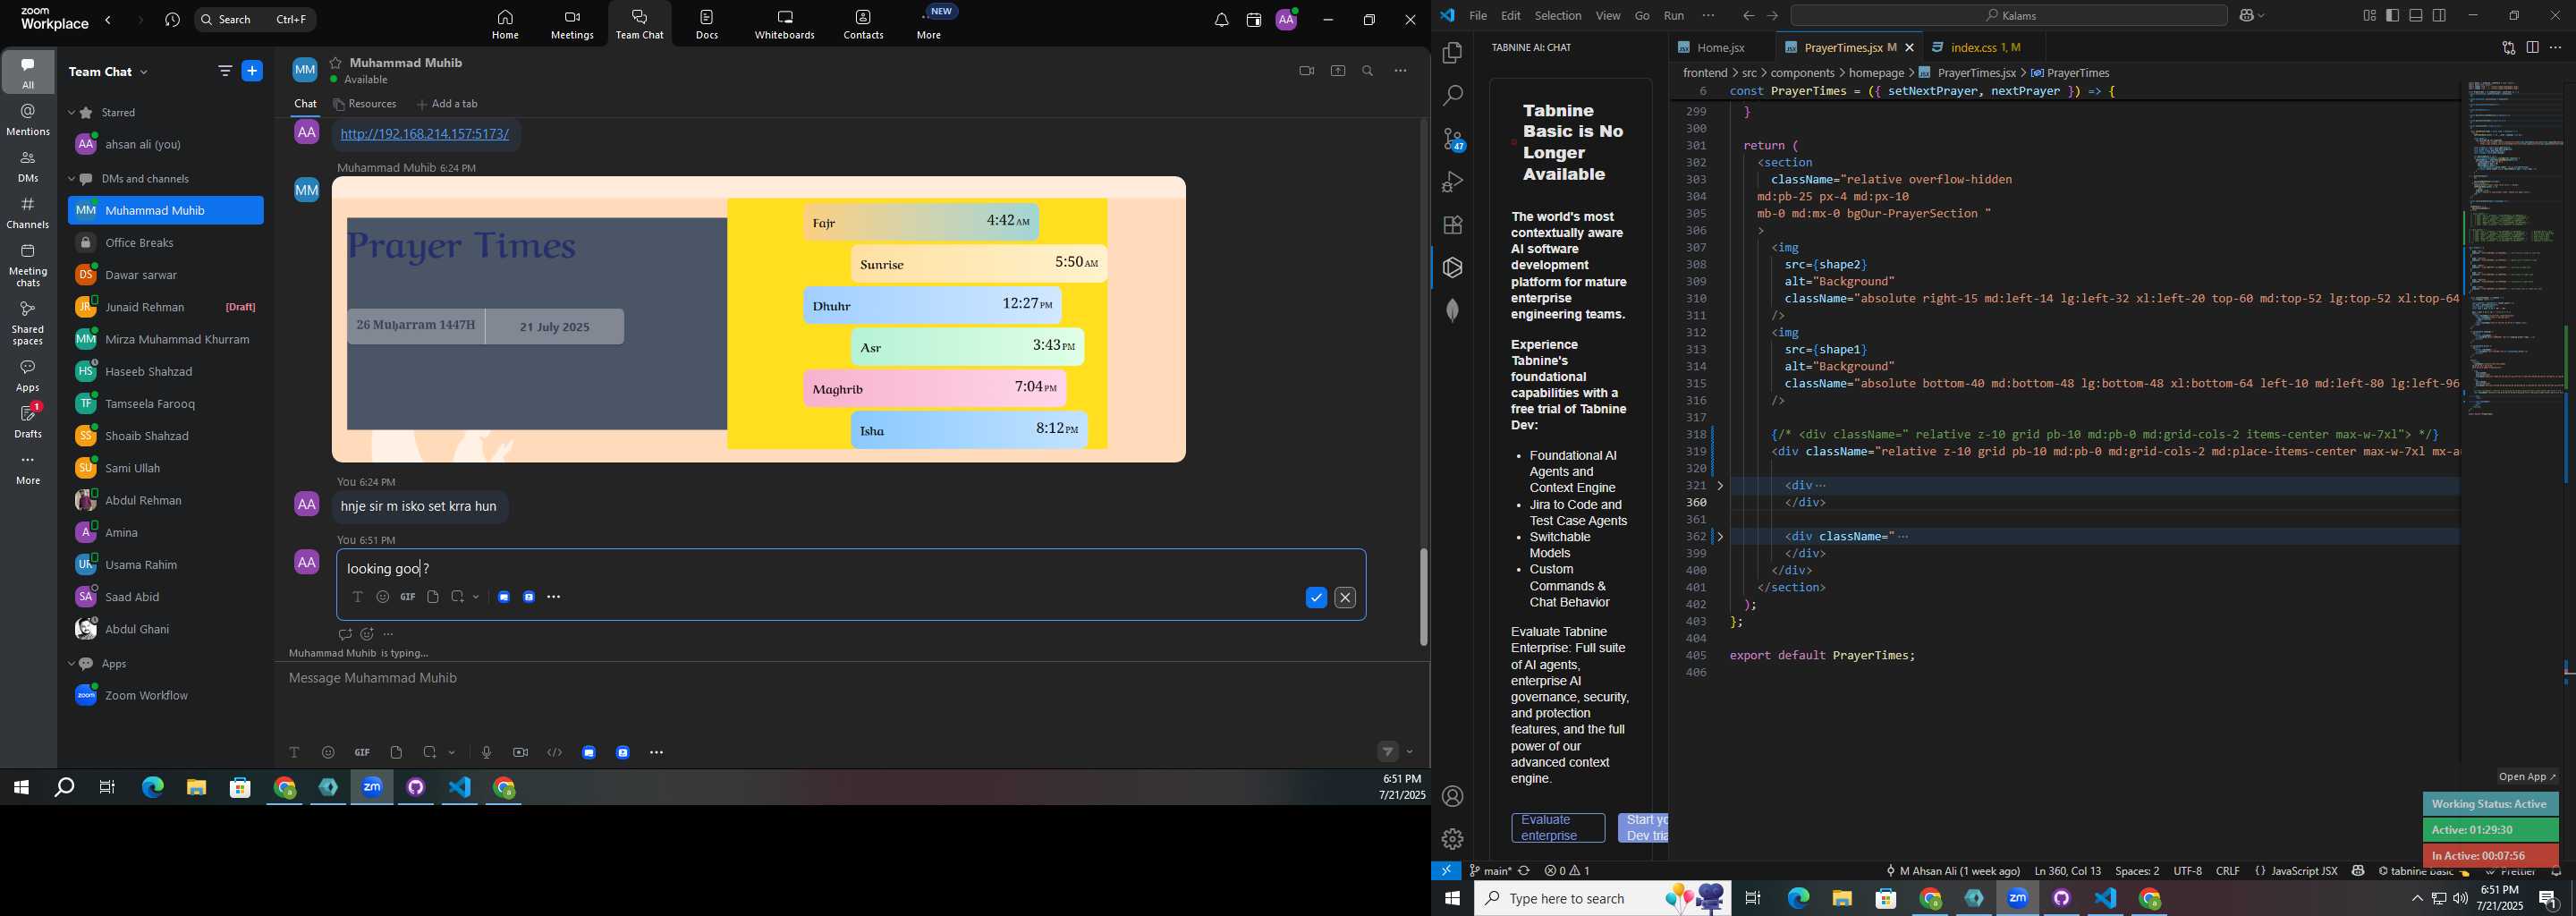The height and width of the screenshot is (916, 2576).
Task: Create new chat with plus button
Action: click(x=253, y=71)
